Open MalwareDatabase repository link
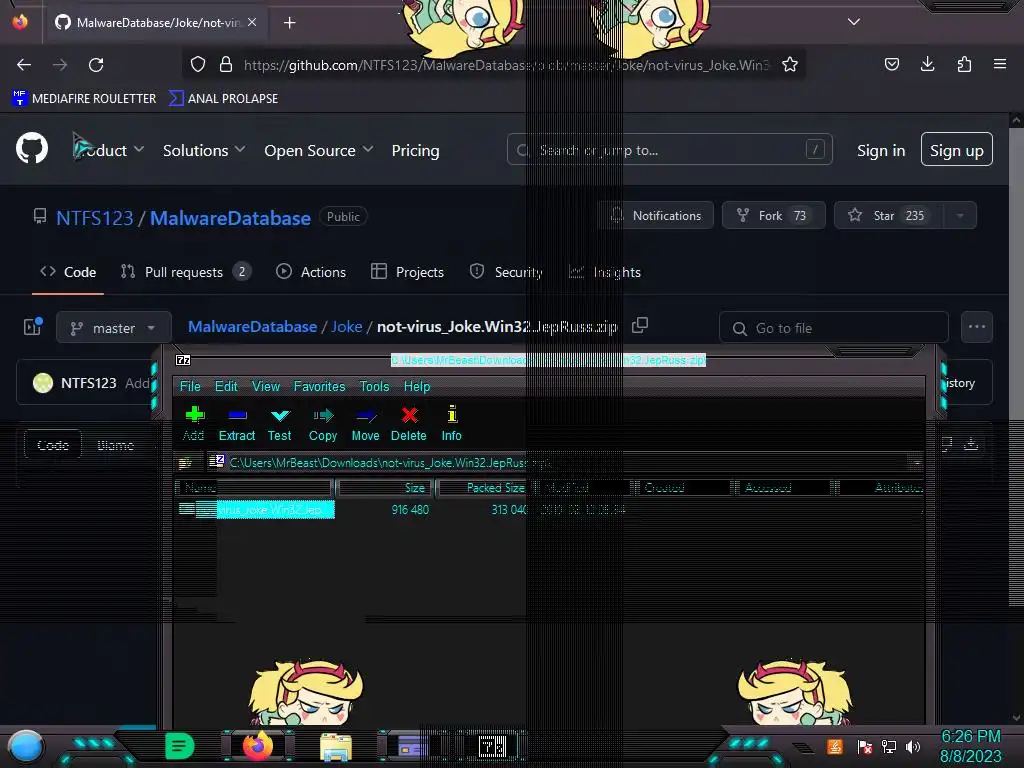1024x768 pixels. click(x=231, y=217)
